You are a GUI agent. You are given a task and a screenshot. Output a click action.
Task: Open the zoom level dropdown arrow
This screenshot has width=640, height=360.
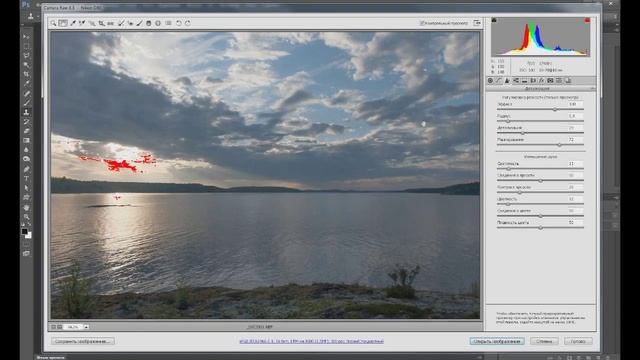tap(86, 327)
